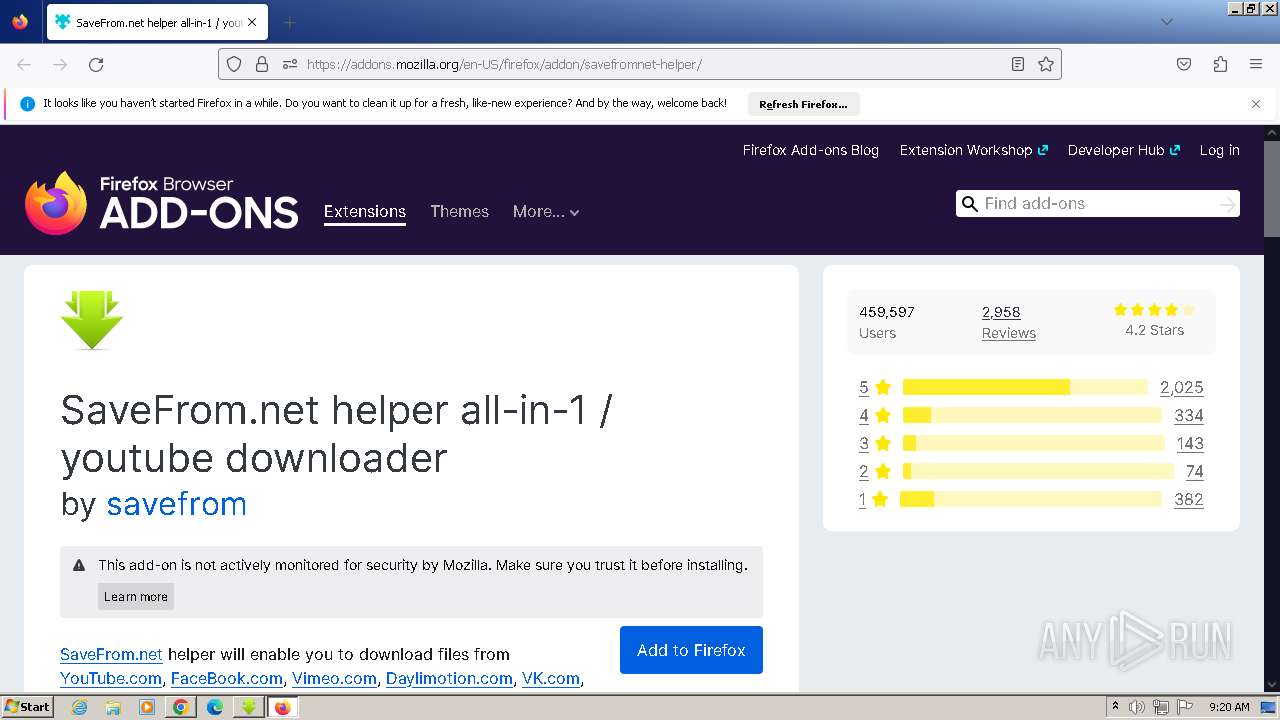Open File Explorer folder taskbar icon
Screen dimensions: 1280x720
pyautogui.click(x=113, y=707)
